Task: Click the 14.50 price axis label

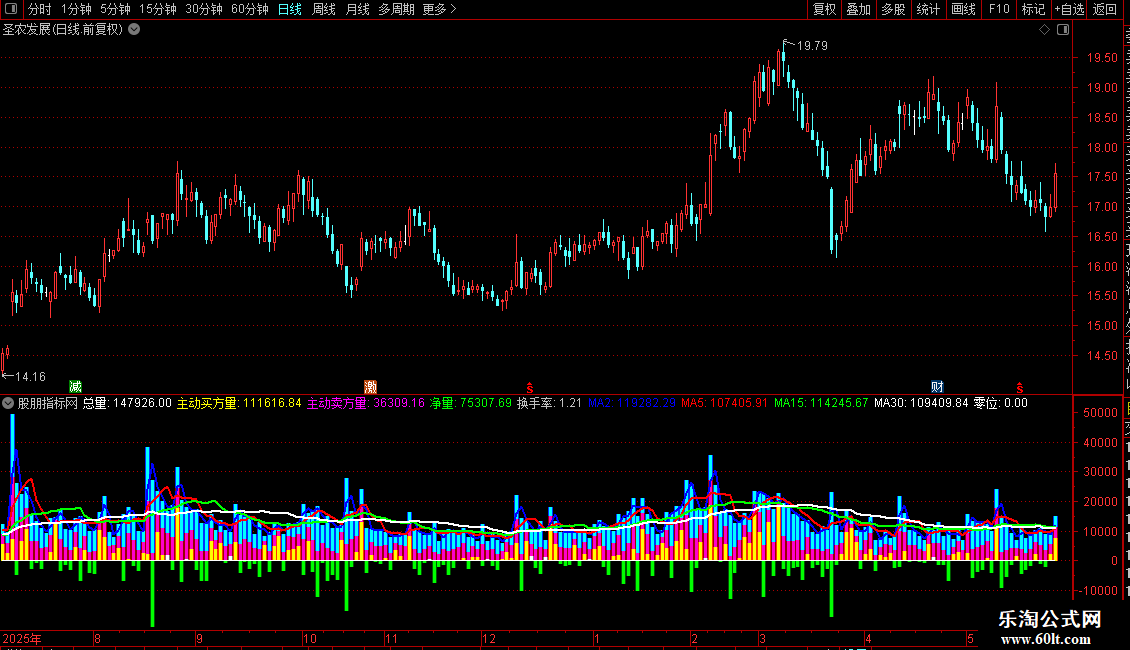Action: pyautogui.click(x=1103, y=355)
